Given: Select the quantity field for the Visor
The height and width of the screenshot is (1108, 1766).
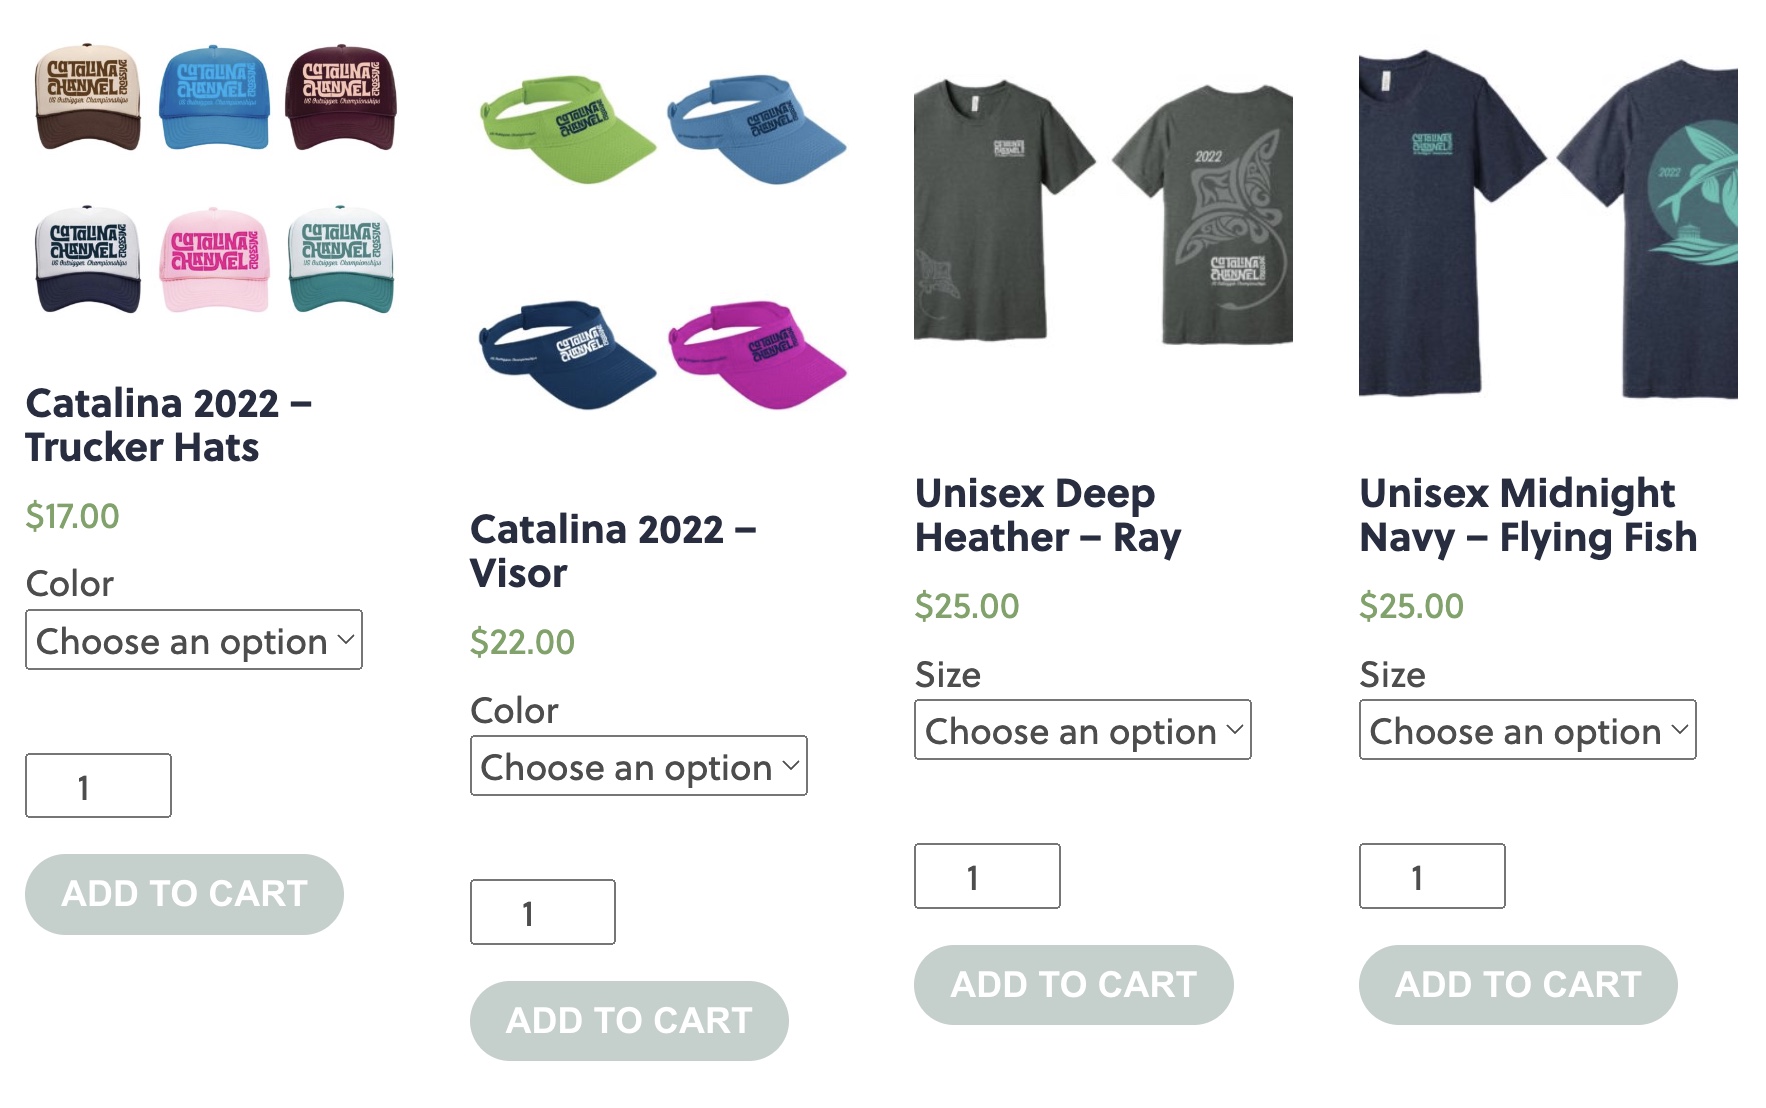Looking at the screenshot, I should [542, 911].
